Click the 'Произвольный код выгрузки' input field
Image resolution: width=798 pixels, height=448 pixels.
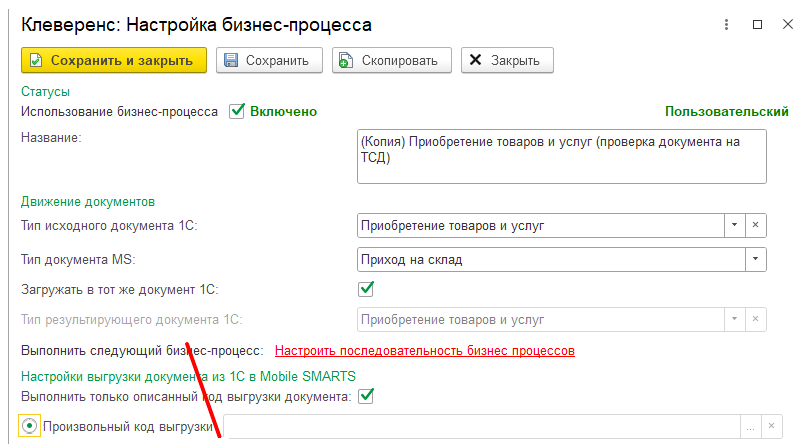pos(481,426)
